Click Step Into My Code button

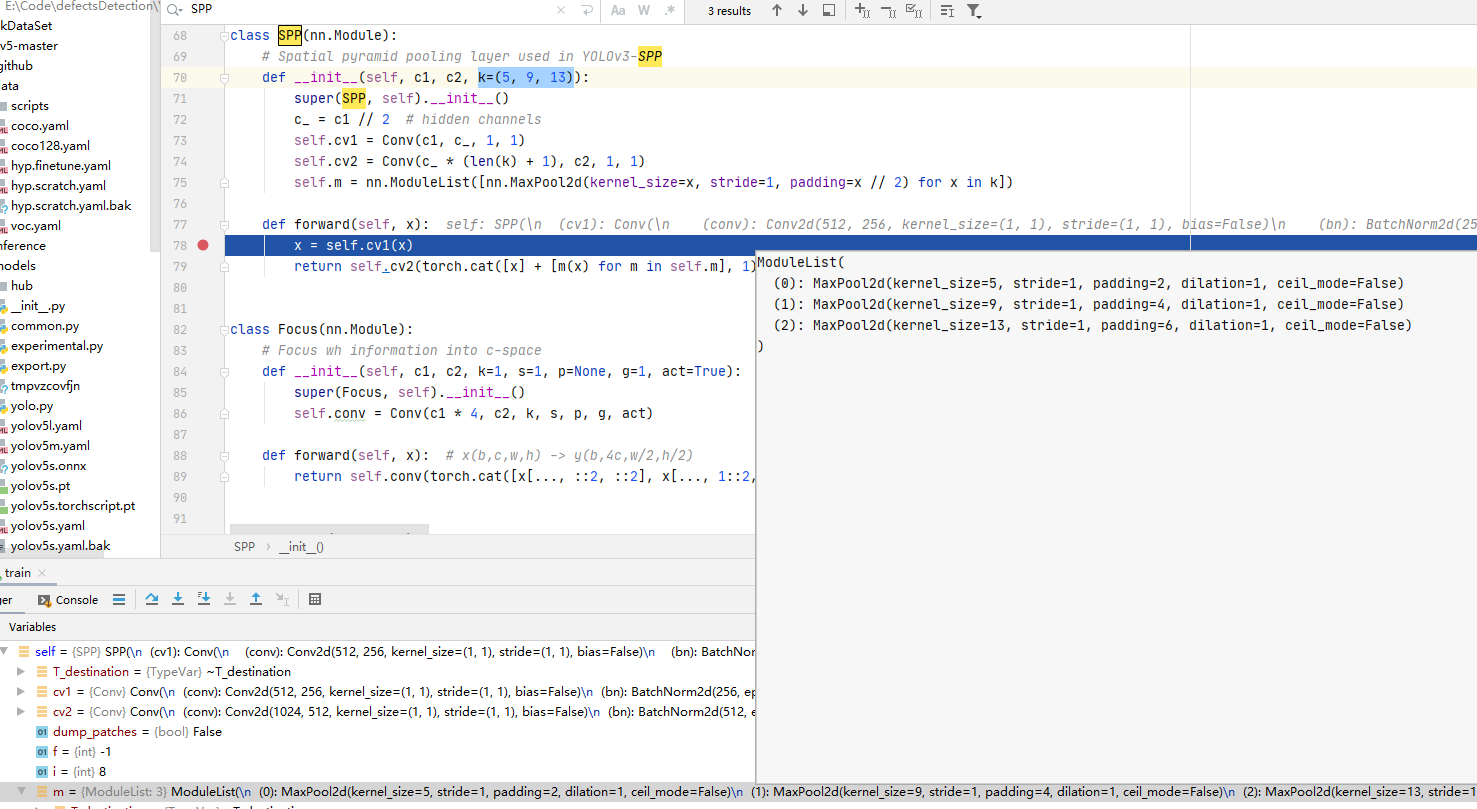point(204,599)
